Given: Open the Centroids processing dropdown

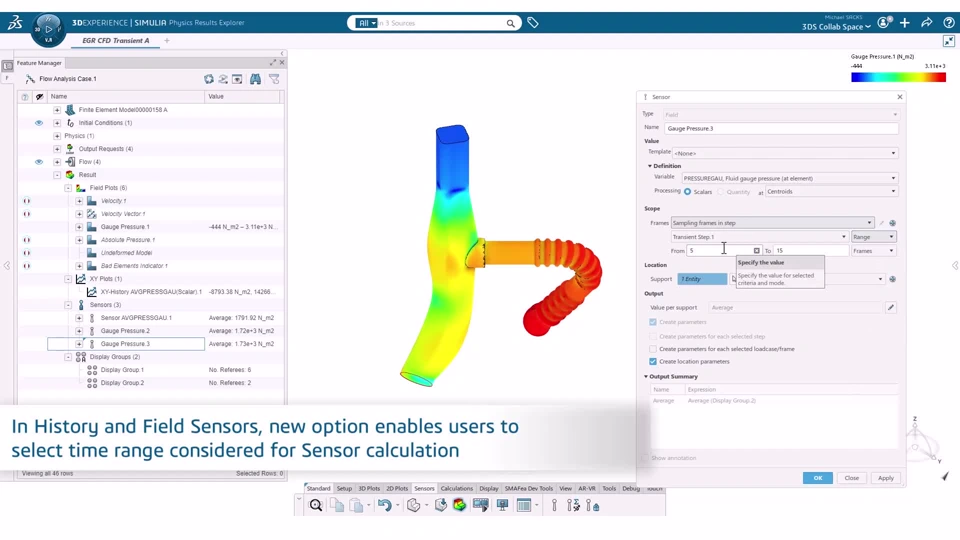Looking at the screenshot, I should (831, 192).
